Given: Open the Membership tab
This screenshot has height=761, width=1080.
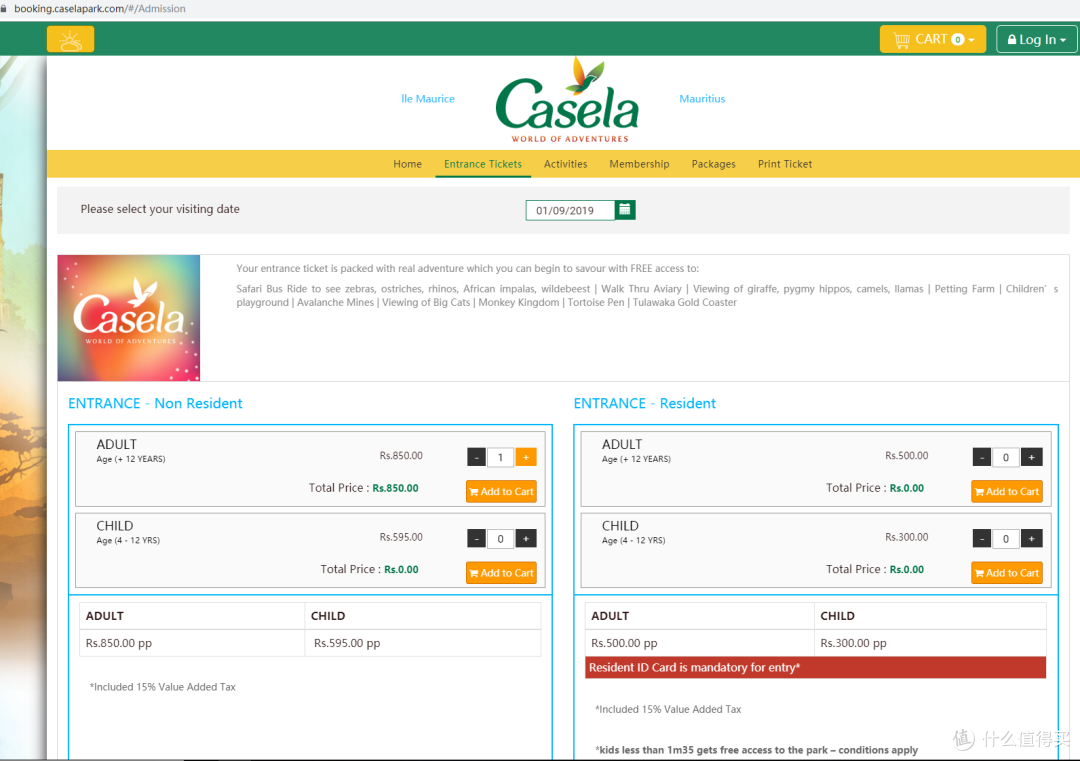Looking at the screenshot, I should pos(639,164).
